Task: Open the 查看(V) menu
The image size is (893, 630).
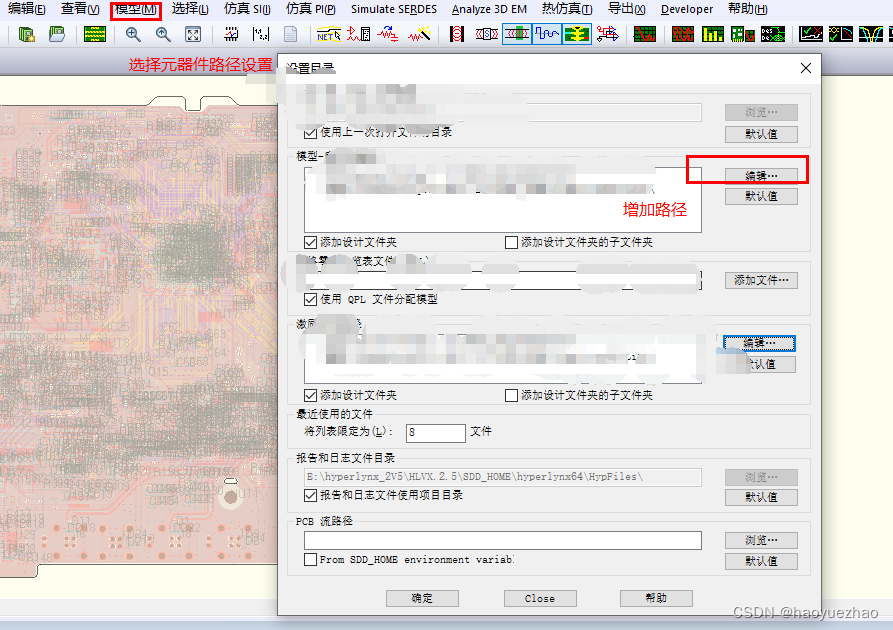Action: point(80,9)
